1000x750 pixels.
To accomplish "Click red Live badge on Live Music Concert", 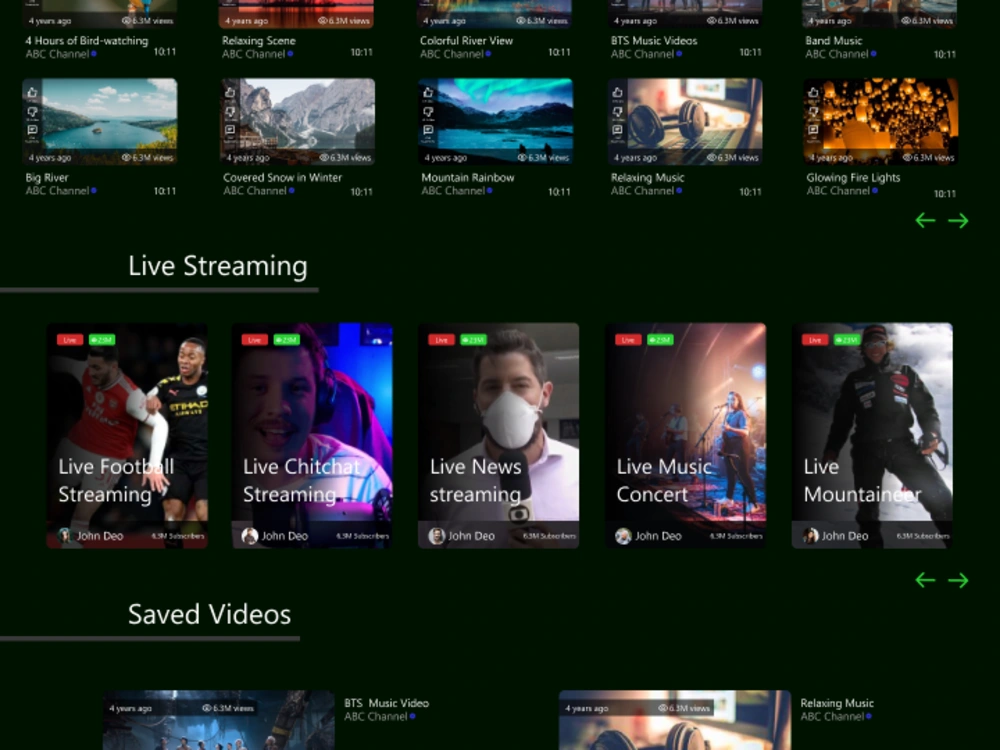I will (628, 340).
